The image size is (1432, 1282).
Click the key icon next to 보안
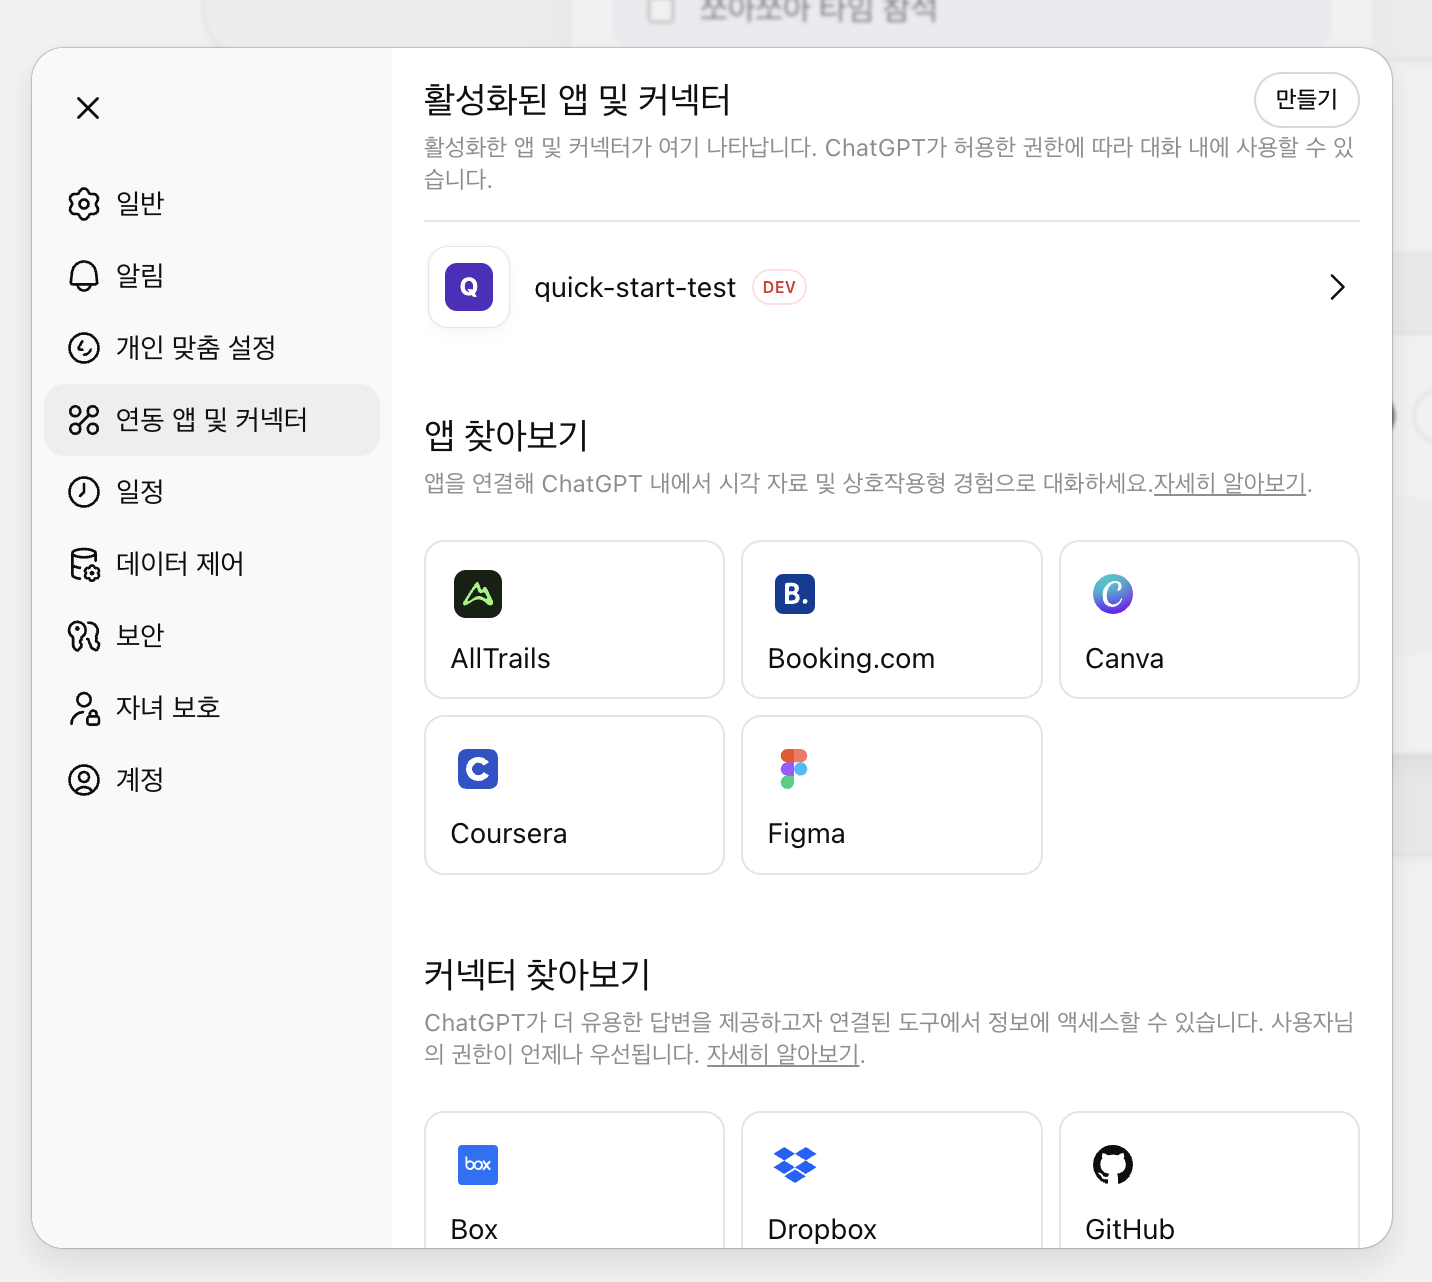click(x=84, y=636)
